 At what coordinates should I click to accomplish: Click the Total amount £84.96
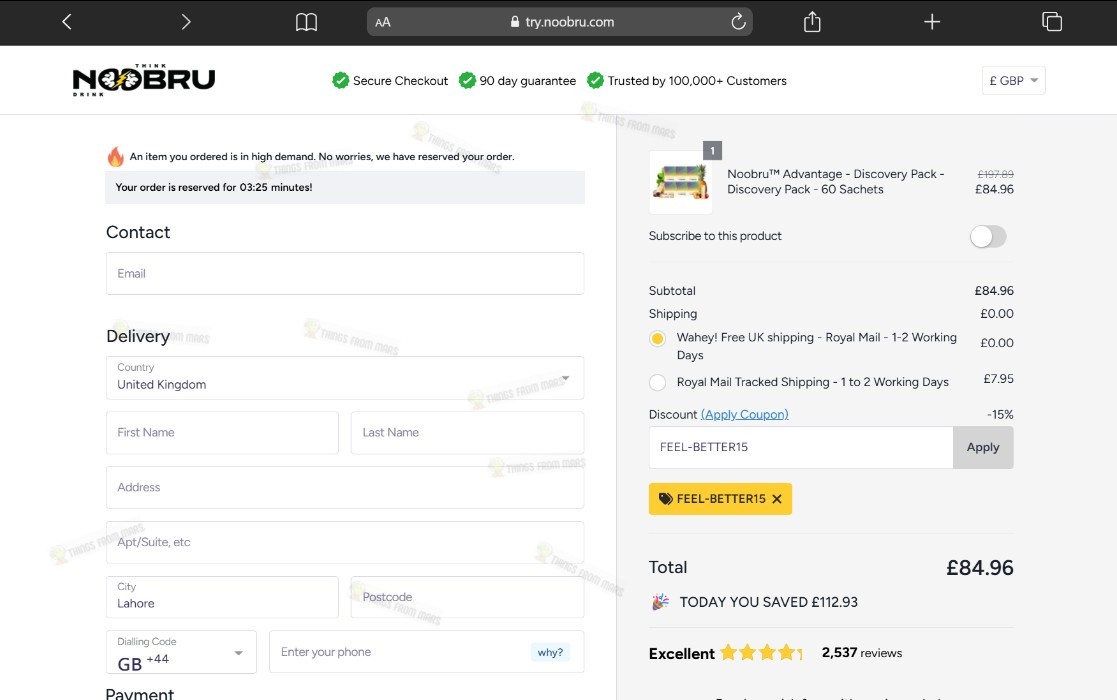[980, 568]
